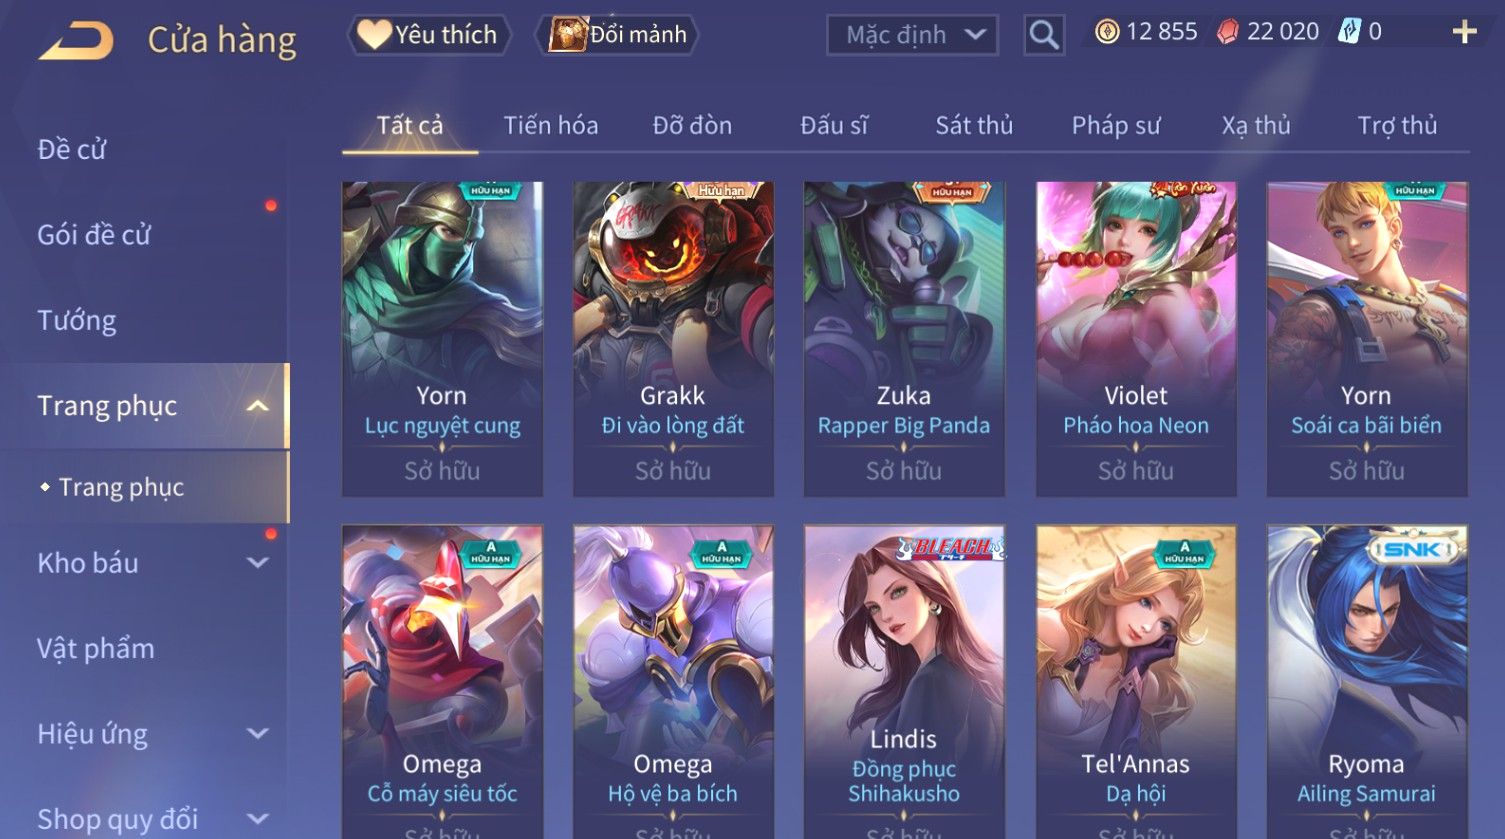Viewport: 1505px width, 839px height.
Task: Select the Tiến hóa tab
Action: point(551,125)
